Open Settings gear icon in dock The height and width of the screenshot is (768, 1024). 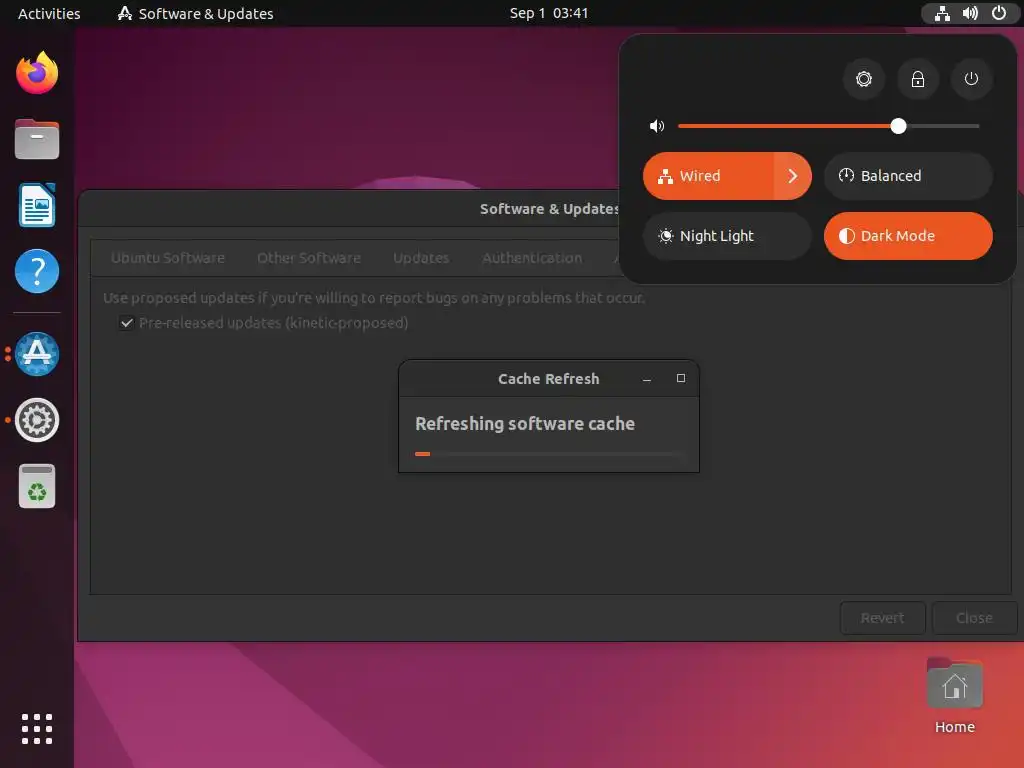click(x=37, y=420)
